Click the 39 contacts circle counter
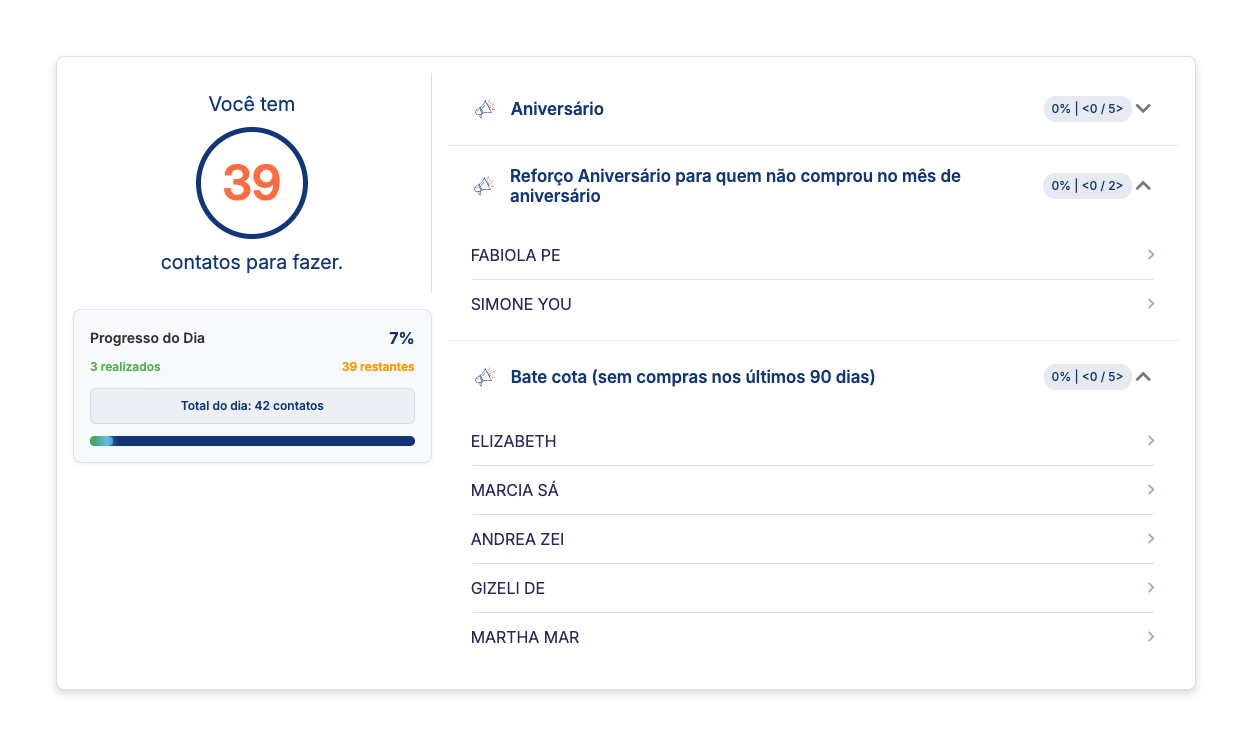 tap(252, 183)
